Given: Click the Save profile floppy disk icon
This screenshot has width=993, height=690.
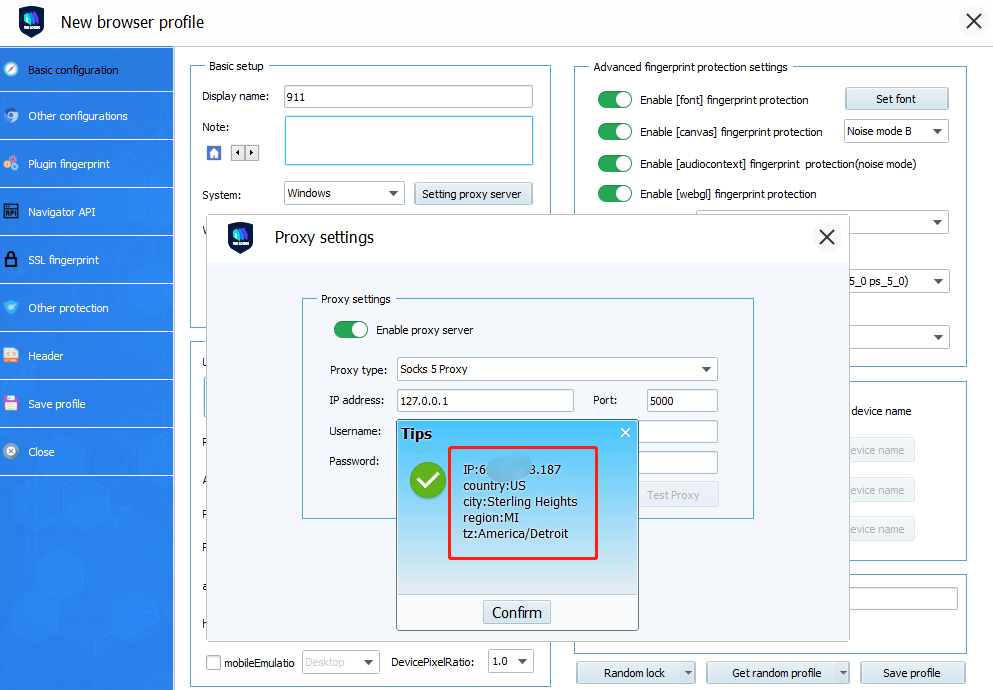Looking at the screenshot, I should coord(11,404).
